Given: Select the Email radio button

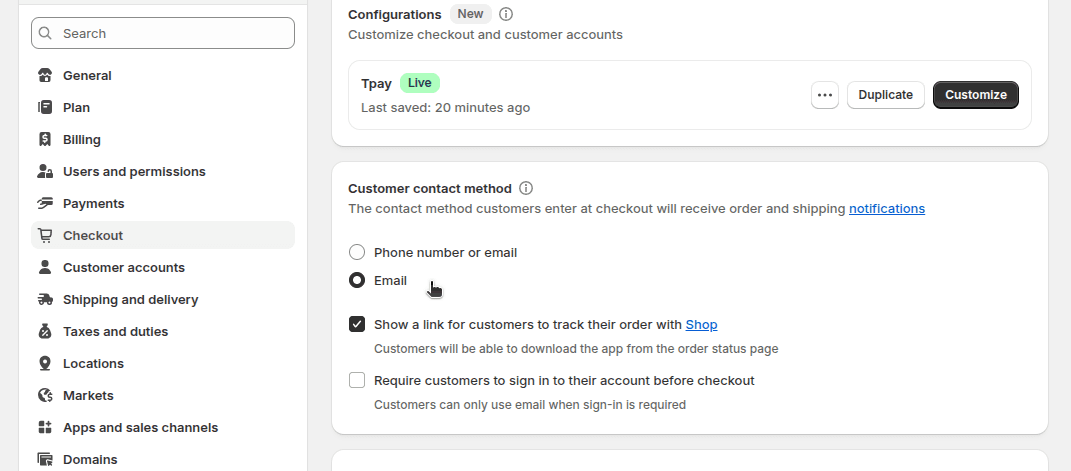Looking at the screenshot, I should tap(357, 280).
